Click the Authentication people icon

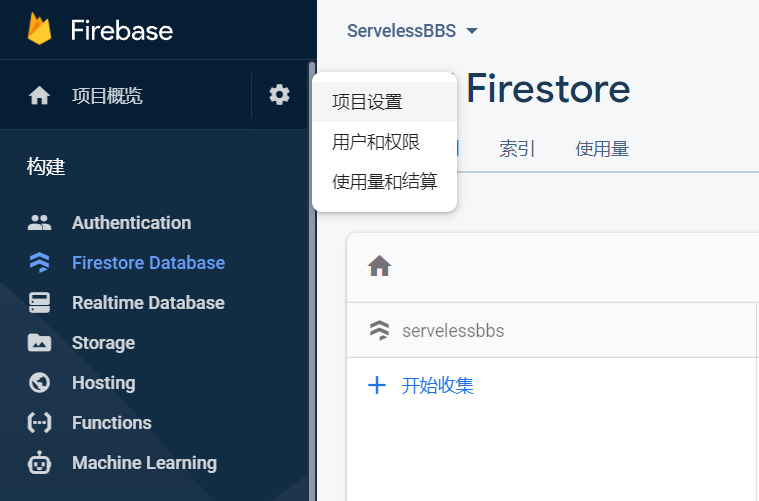39,223
